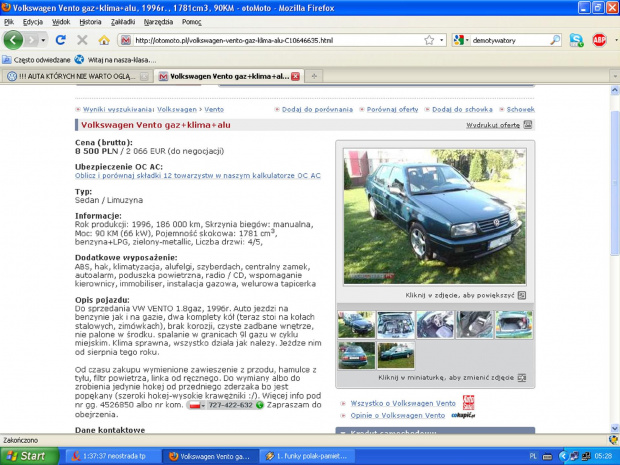Click the search box containing demotywatory
The image size is (620, 465).
509,40
